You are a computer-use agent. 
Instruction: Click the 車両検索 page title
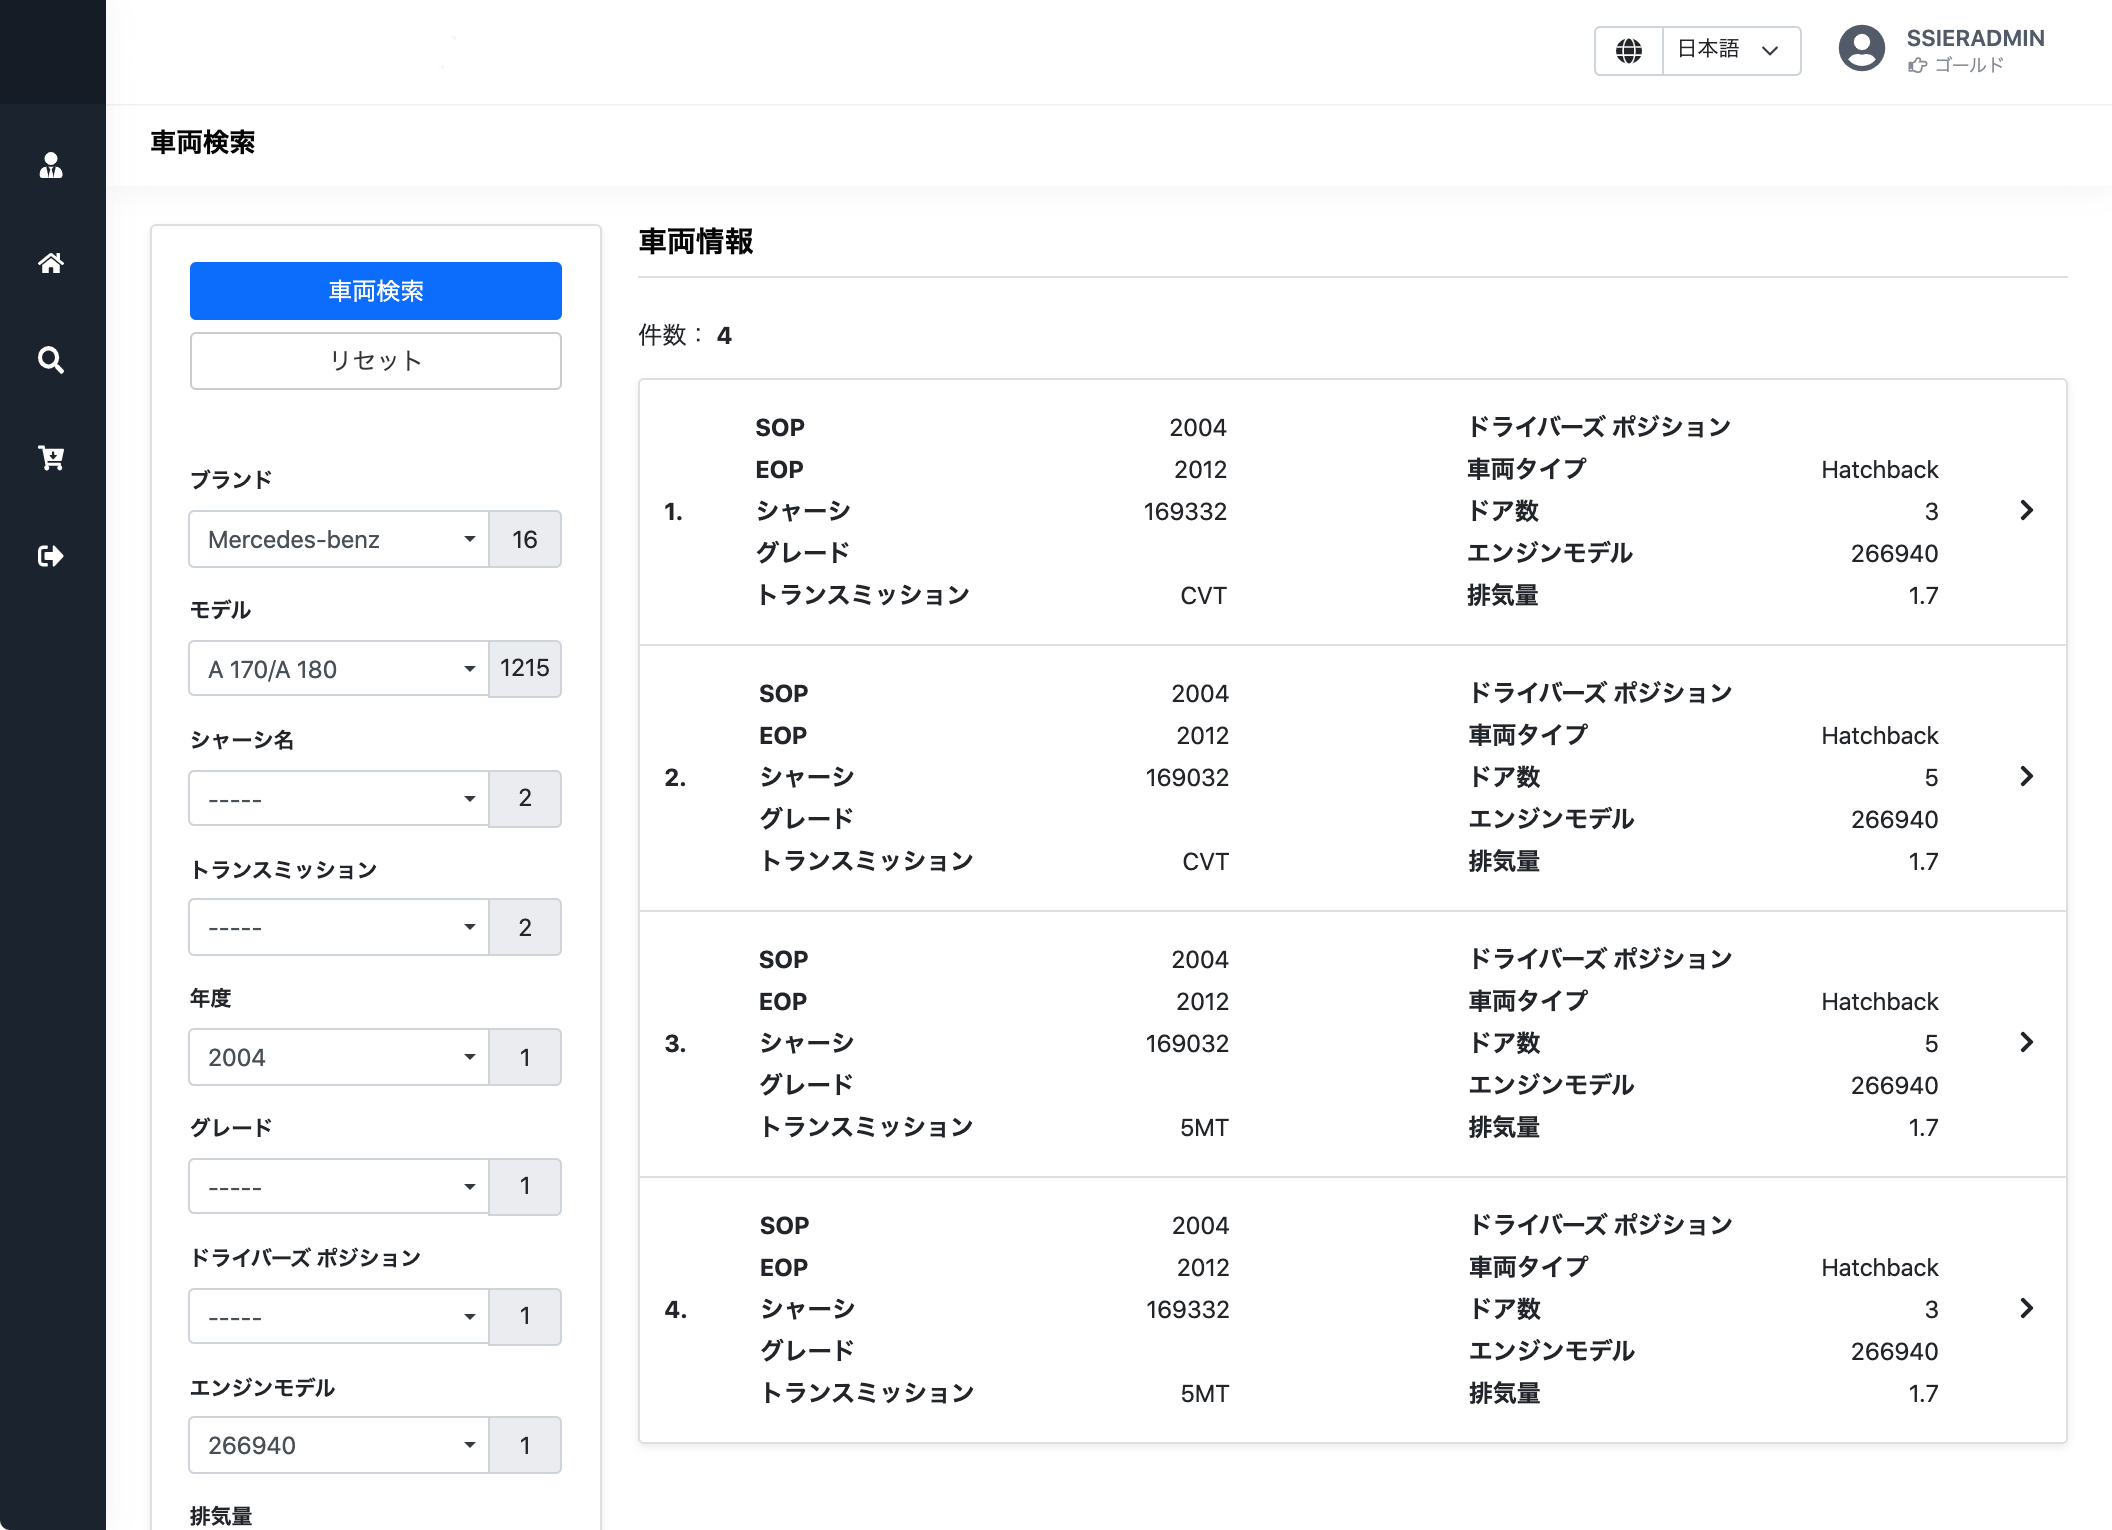[203, 142]
